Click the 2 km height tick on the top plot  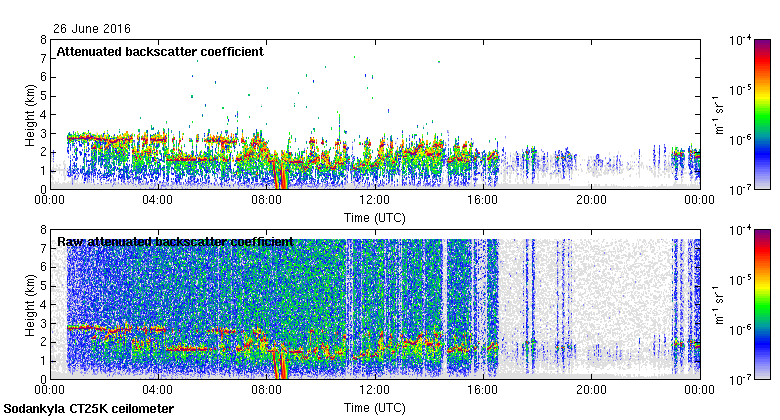click(43, 152)
